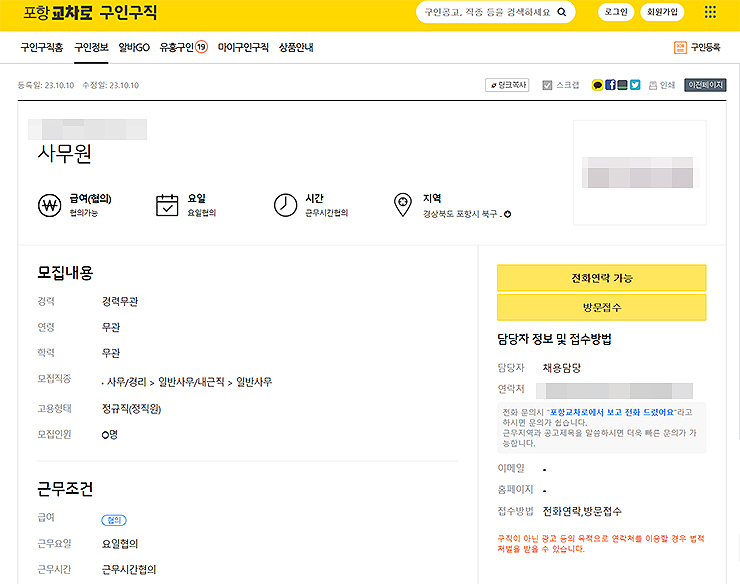
Task: Click the 방문접수 yellow button
Action: (x=602, y=307)
